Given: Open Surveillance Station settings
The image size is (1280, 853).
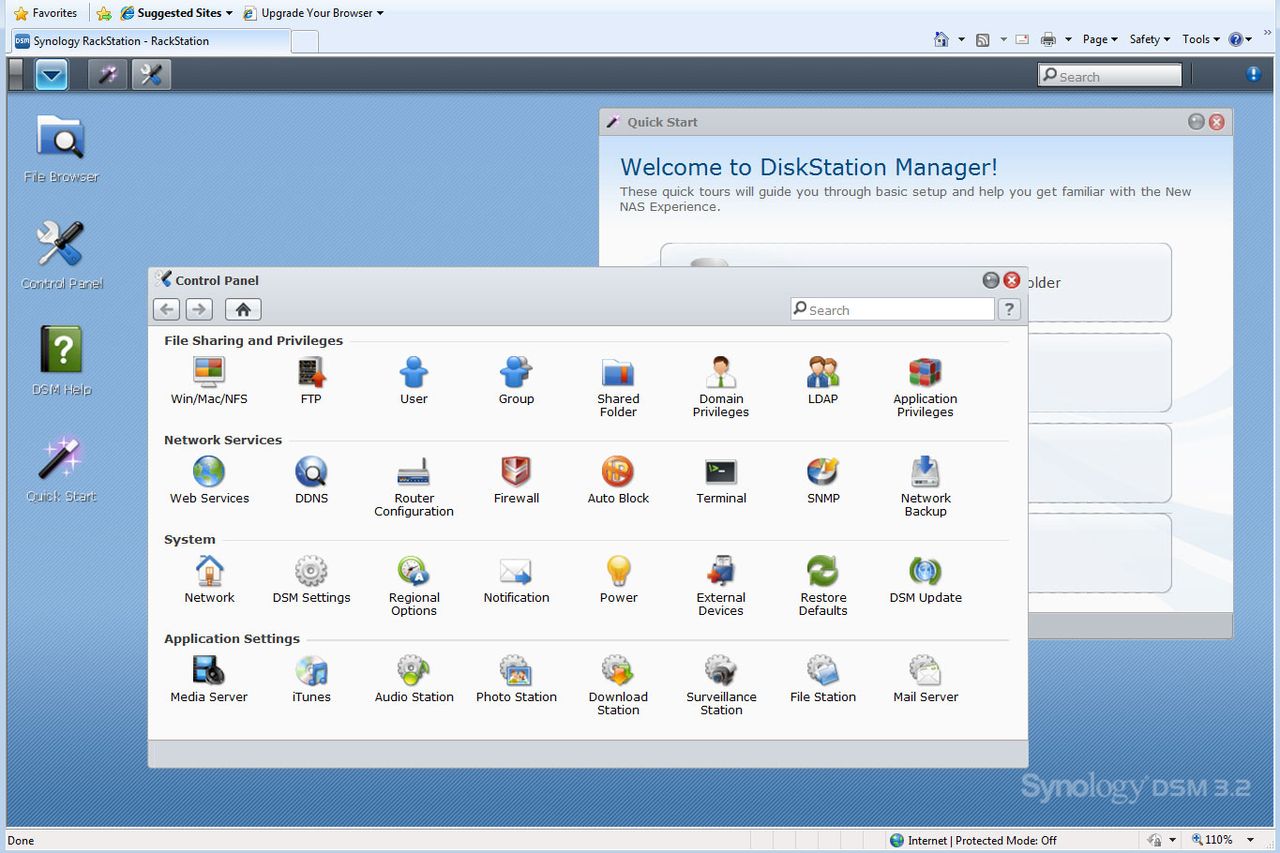Looking at the screenshot, I should 721,684.
